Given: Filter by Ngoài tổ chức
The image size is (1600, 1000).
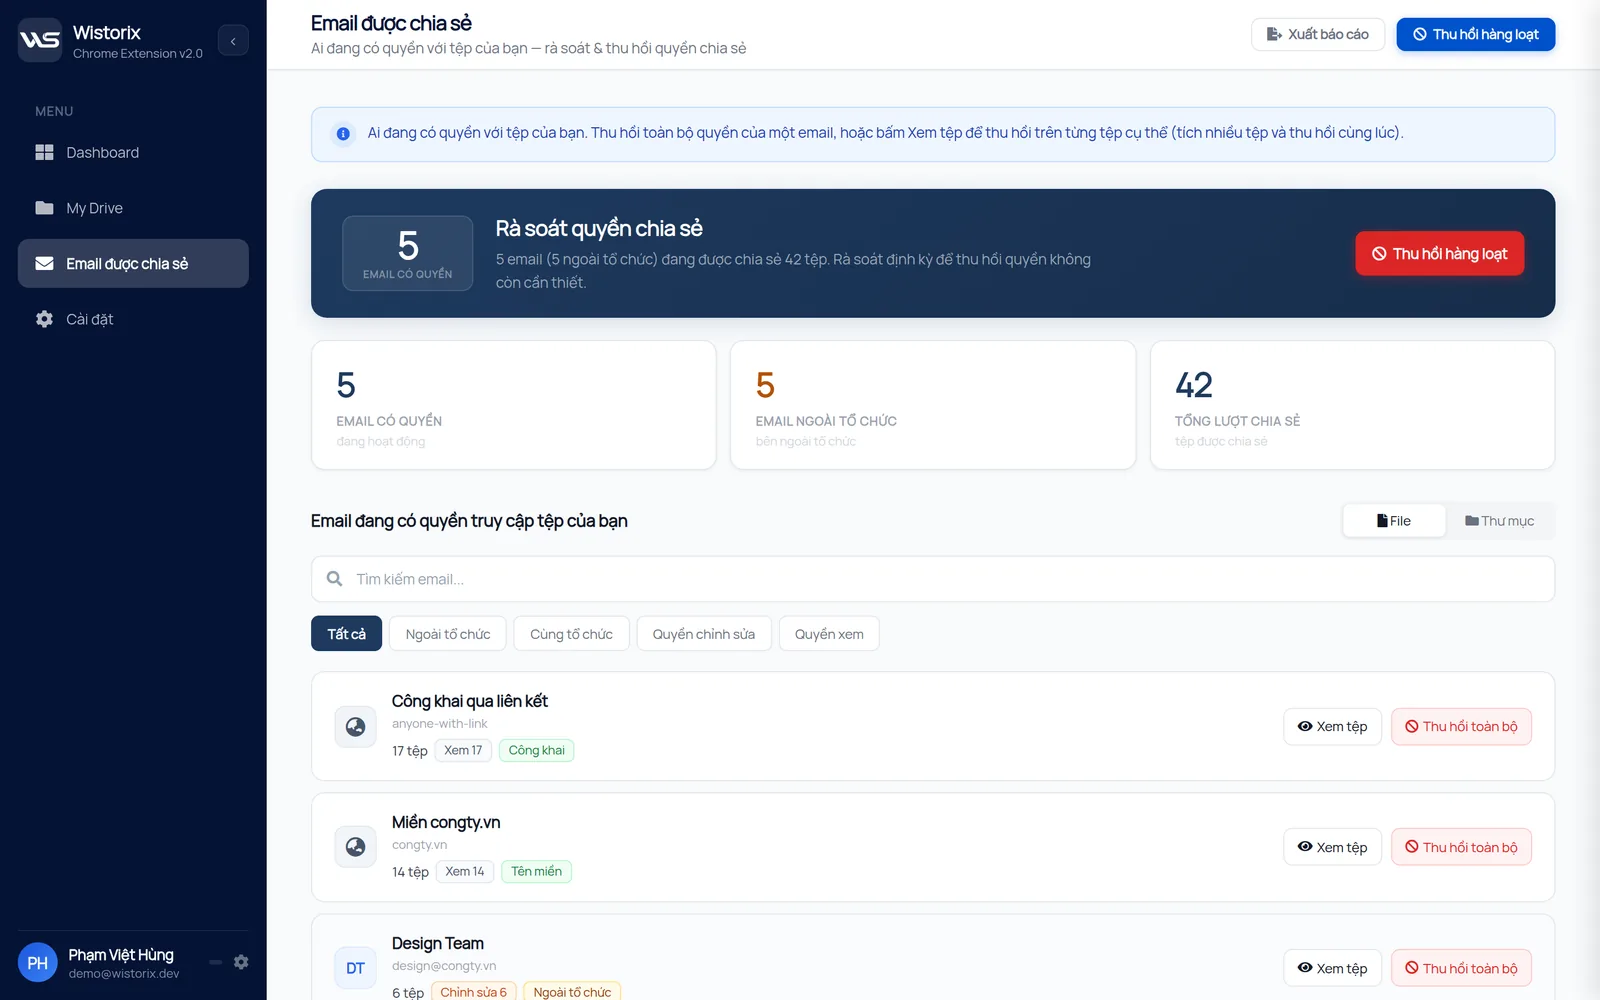Looking at the screenshot, I should point(448,634).
